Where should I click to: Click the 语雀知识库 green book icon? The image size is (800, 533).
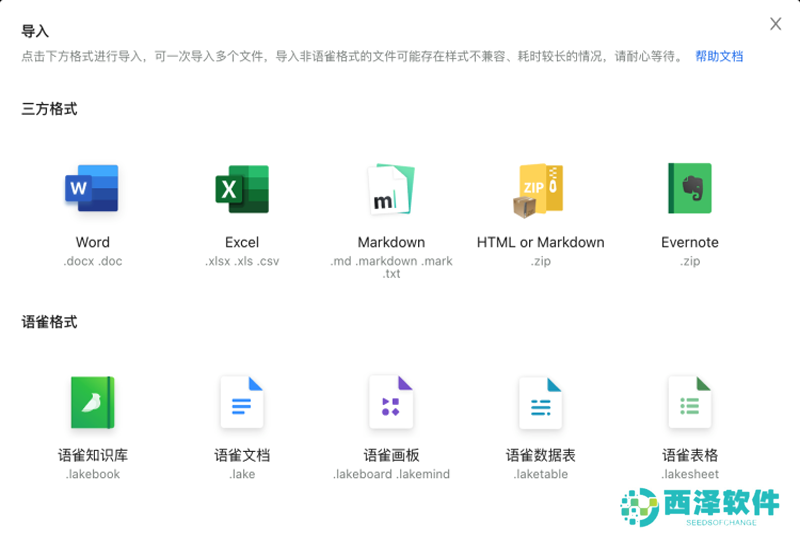92,403
